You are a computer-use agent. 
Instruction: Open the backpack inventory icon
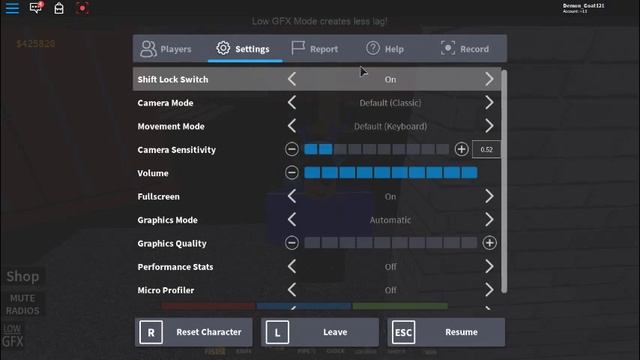(59, 8)
